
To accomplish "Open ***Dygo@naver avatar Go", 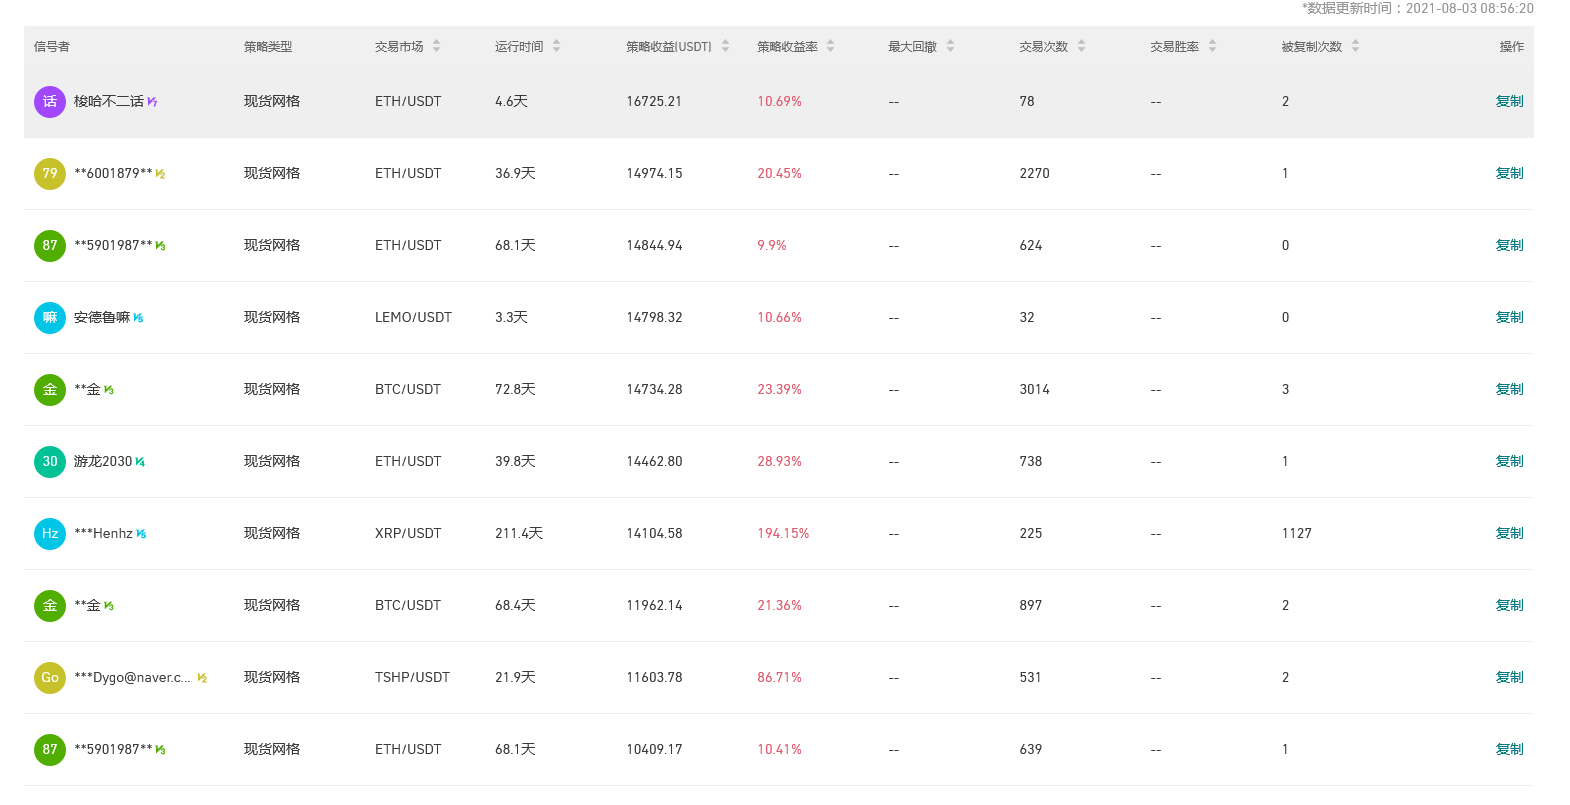I will pyautogui.click(x=50, y=678).
